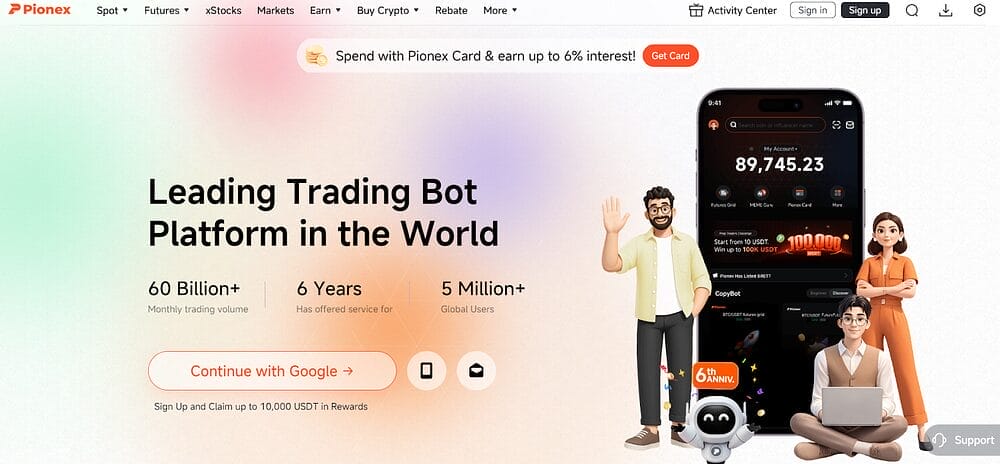This screenshot has width=1000, height=464.
Task: Open the More dropdown menu
Action: [x=501, y=10]
